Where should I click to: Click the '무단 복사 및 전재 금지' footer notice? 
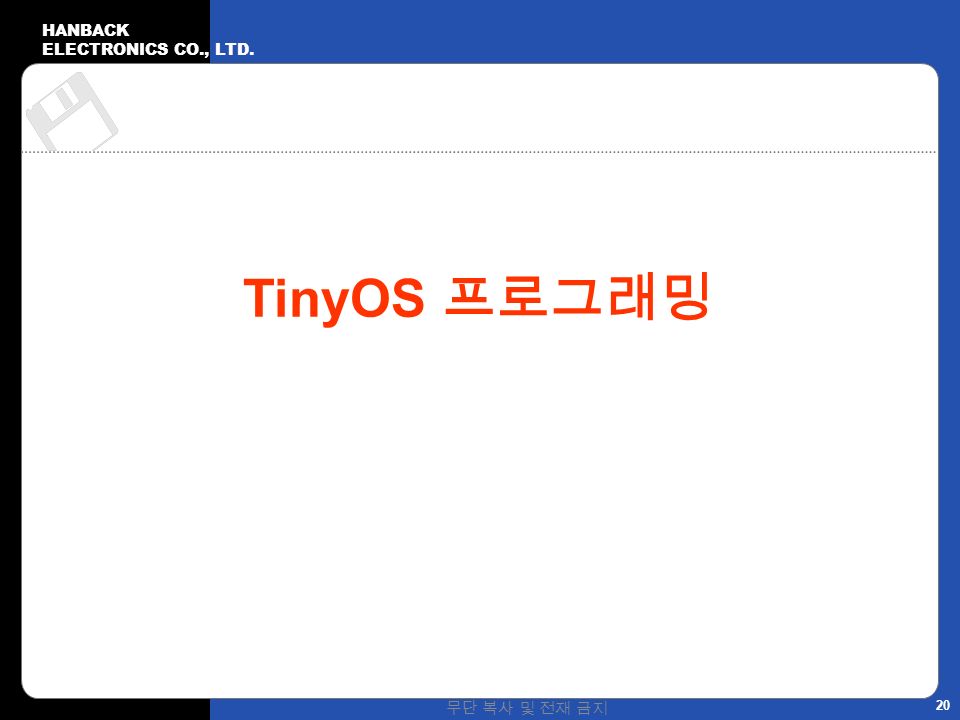[527, 708]
